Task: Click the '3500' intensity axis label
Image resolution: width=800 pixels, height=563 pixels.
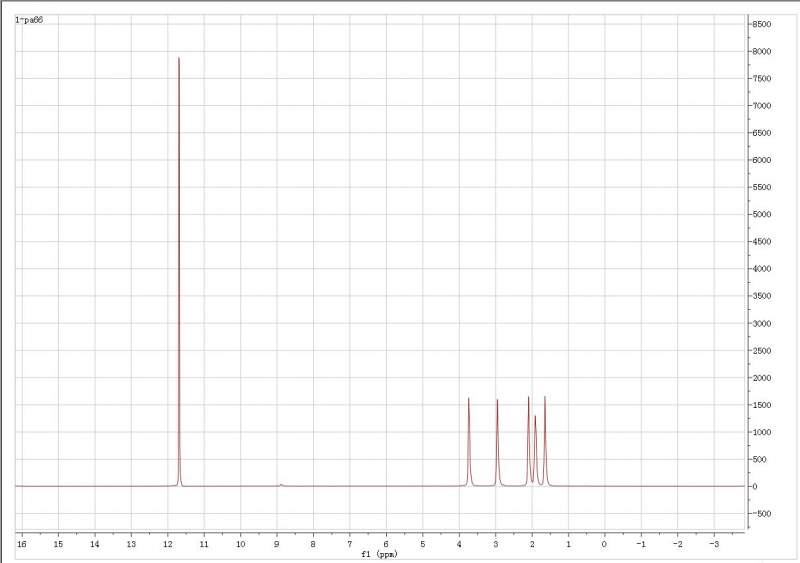Action: (x=762, y=296)
